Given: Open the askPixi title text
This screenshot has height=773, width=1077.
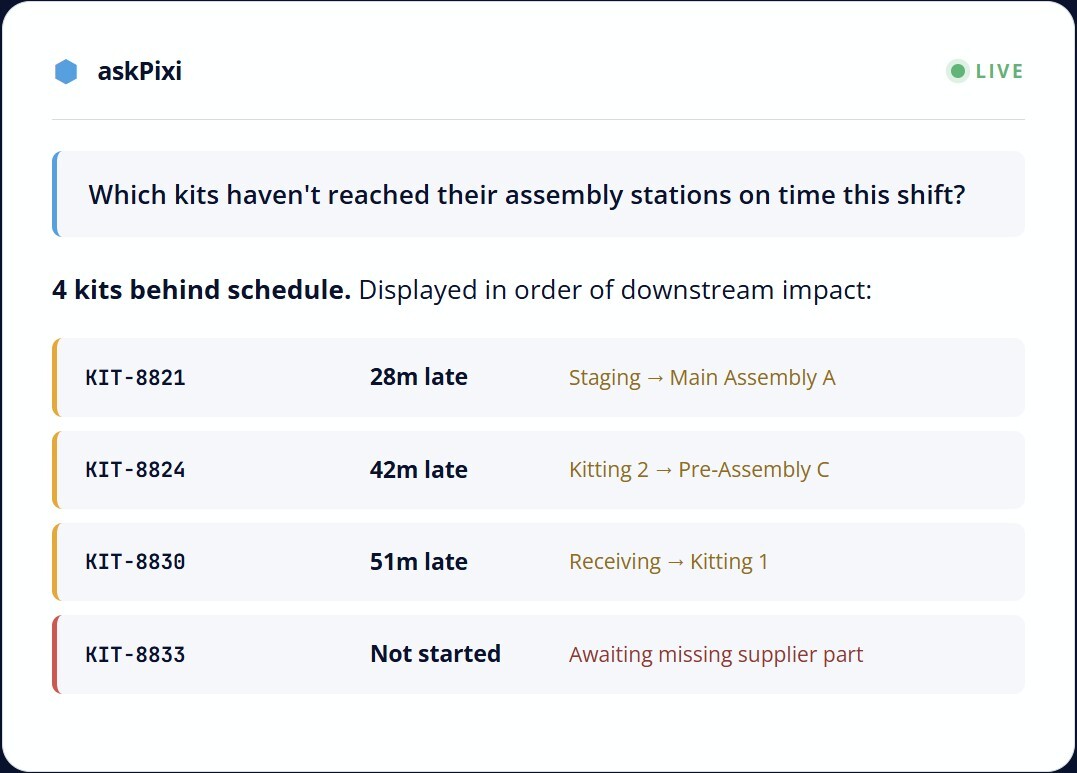Looking at the screenshot, I should [139, 71].
